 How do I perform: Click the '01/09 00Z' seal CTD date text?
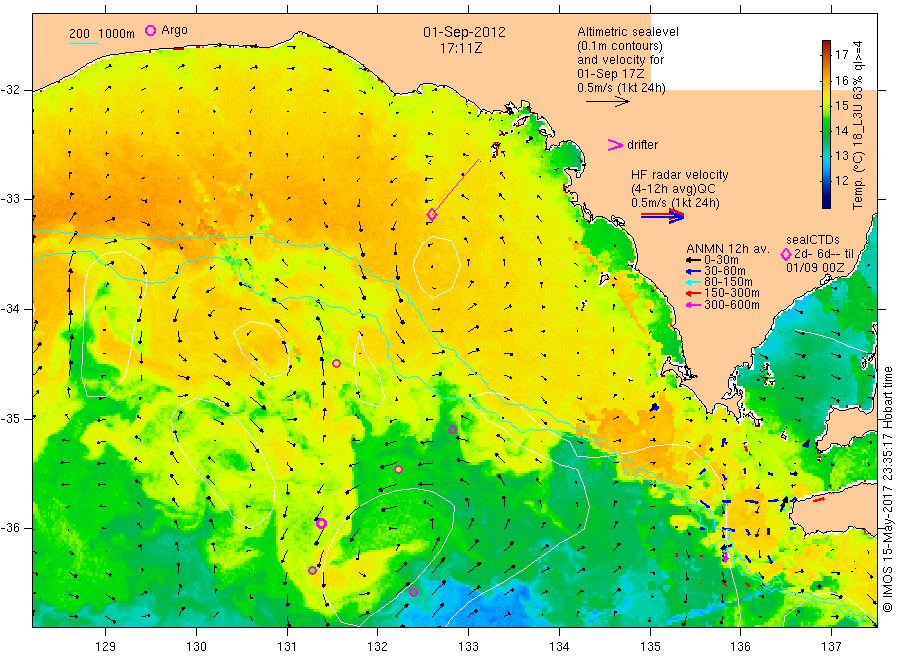click(815, 268)
